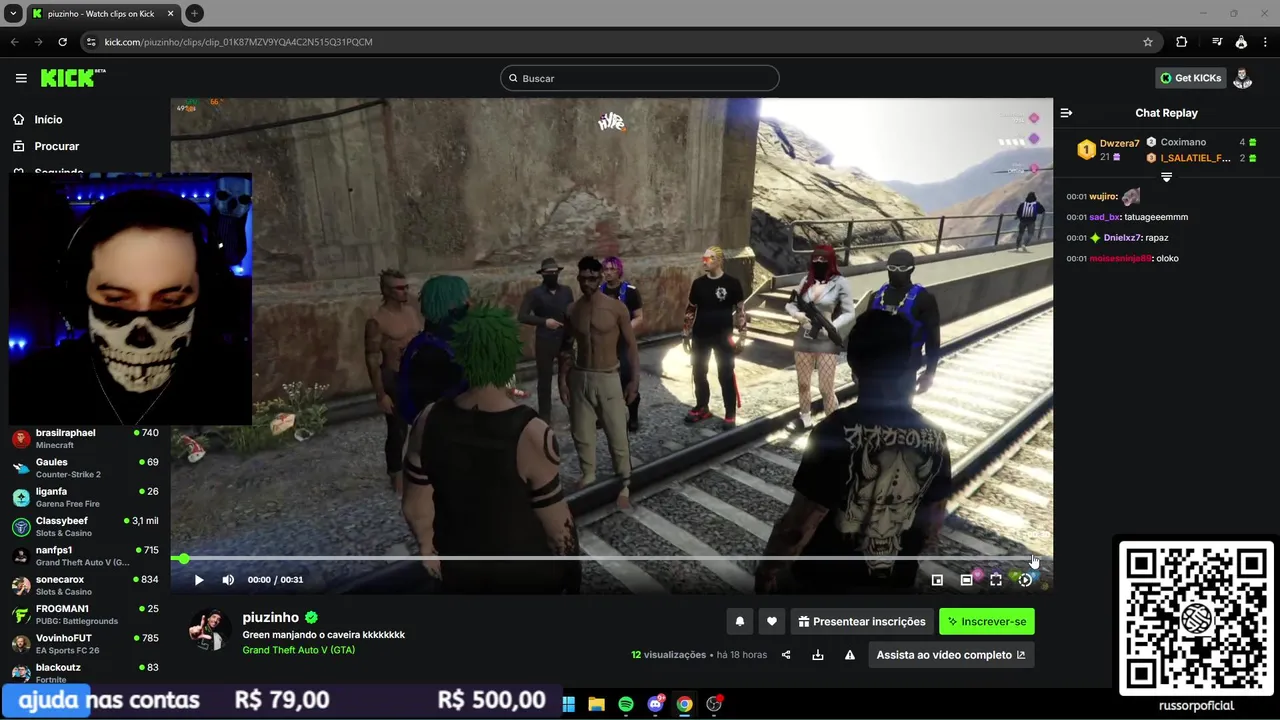1280x720 pixels.
Task: Open Discord from taskbar
Action: tap(656, 704)
